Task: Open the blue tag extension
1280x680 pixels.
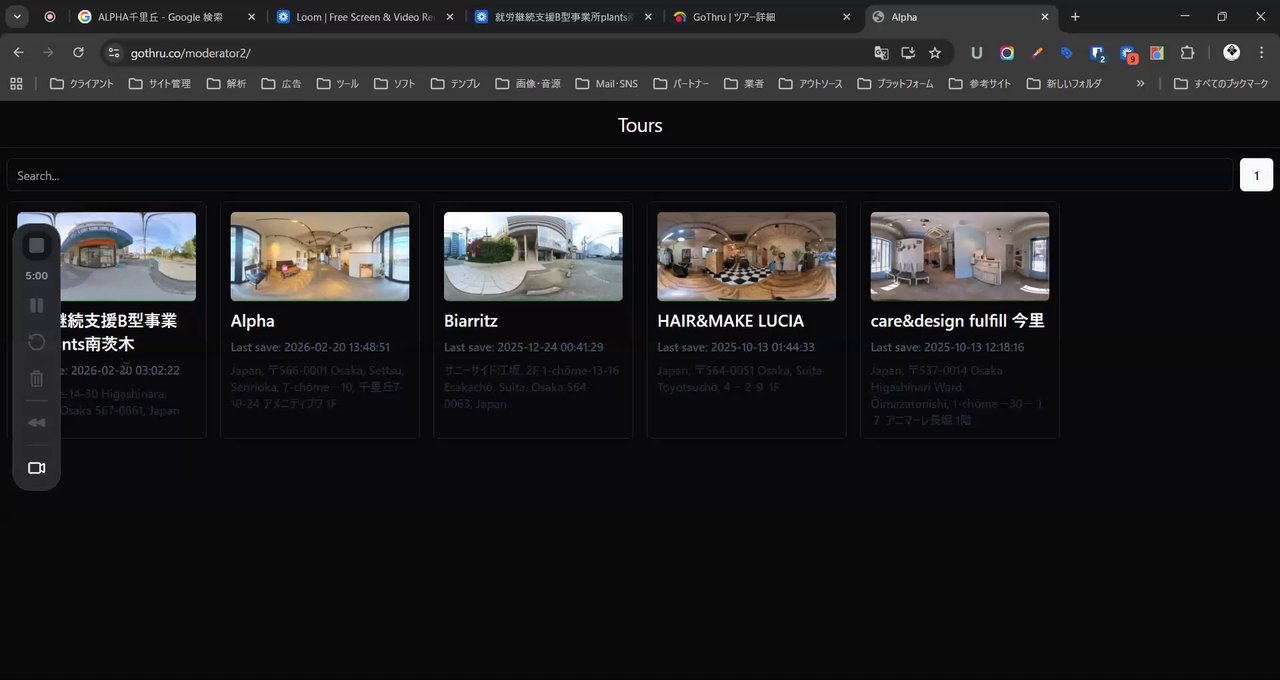Action: [1067, 53]
